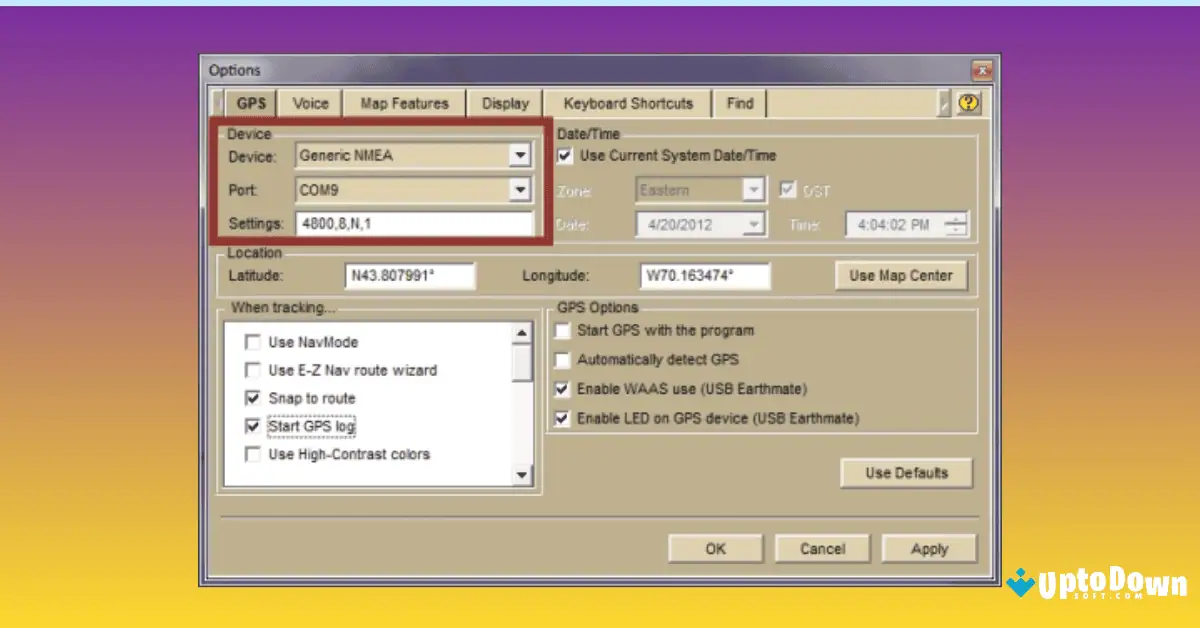The image size is (1200, 628).
Task: Open the Port dropdown showing COM9
Action: point(521,190)
